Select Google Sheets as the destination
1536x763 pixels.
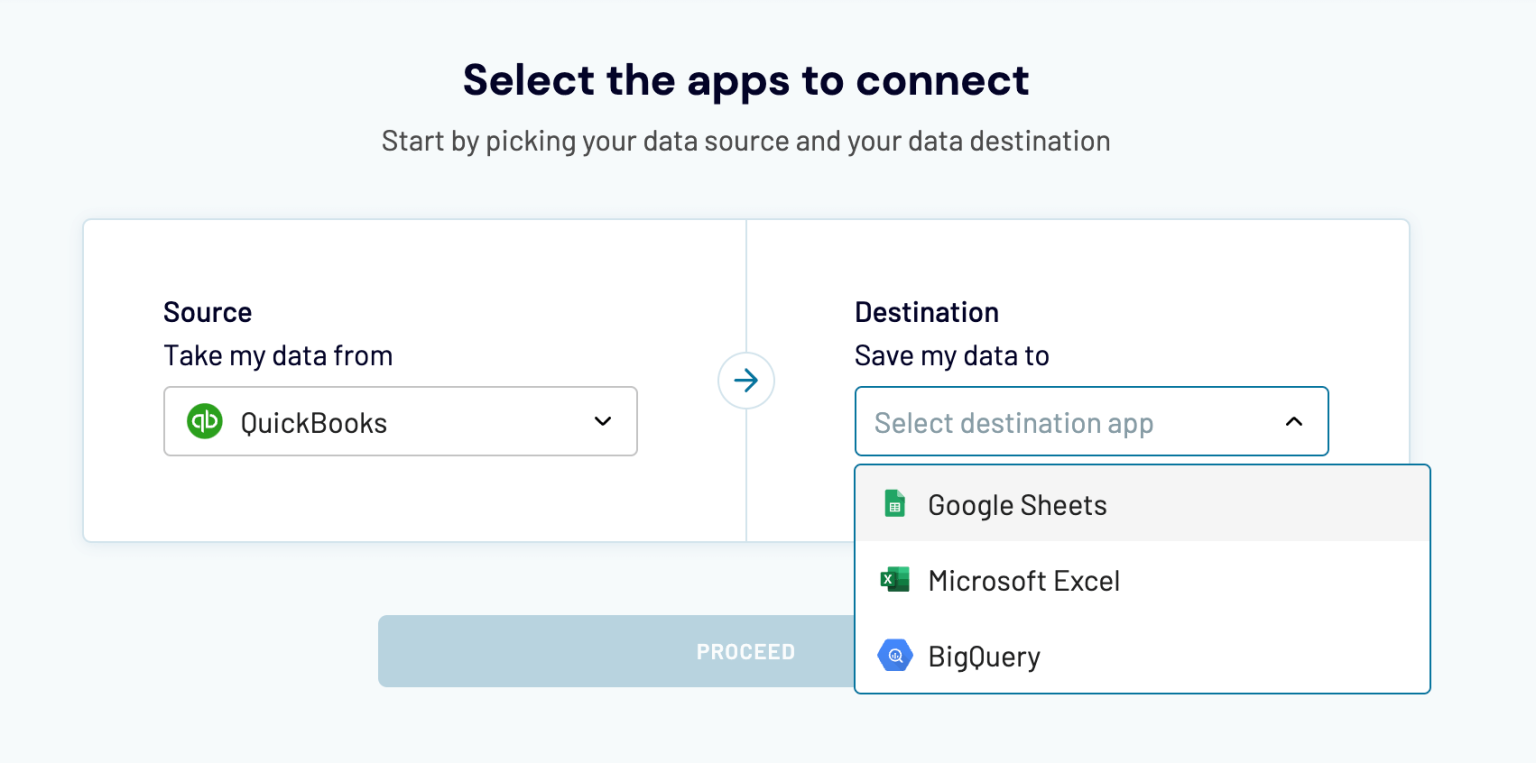pos(1017,505)
